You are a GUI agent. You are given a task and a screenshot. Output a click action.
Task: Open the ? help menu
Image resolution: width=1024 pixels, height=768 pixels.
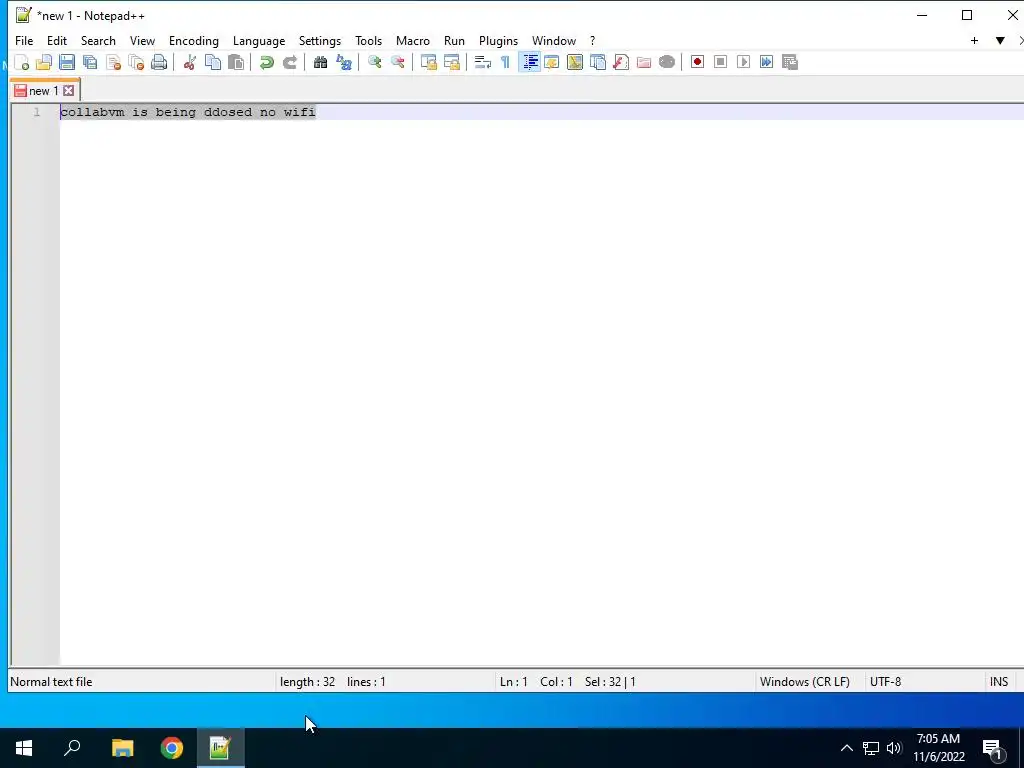point(592,40)
